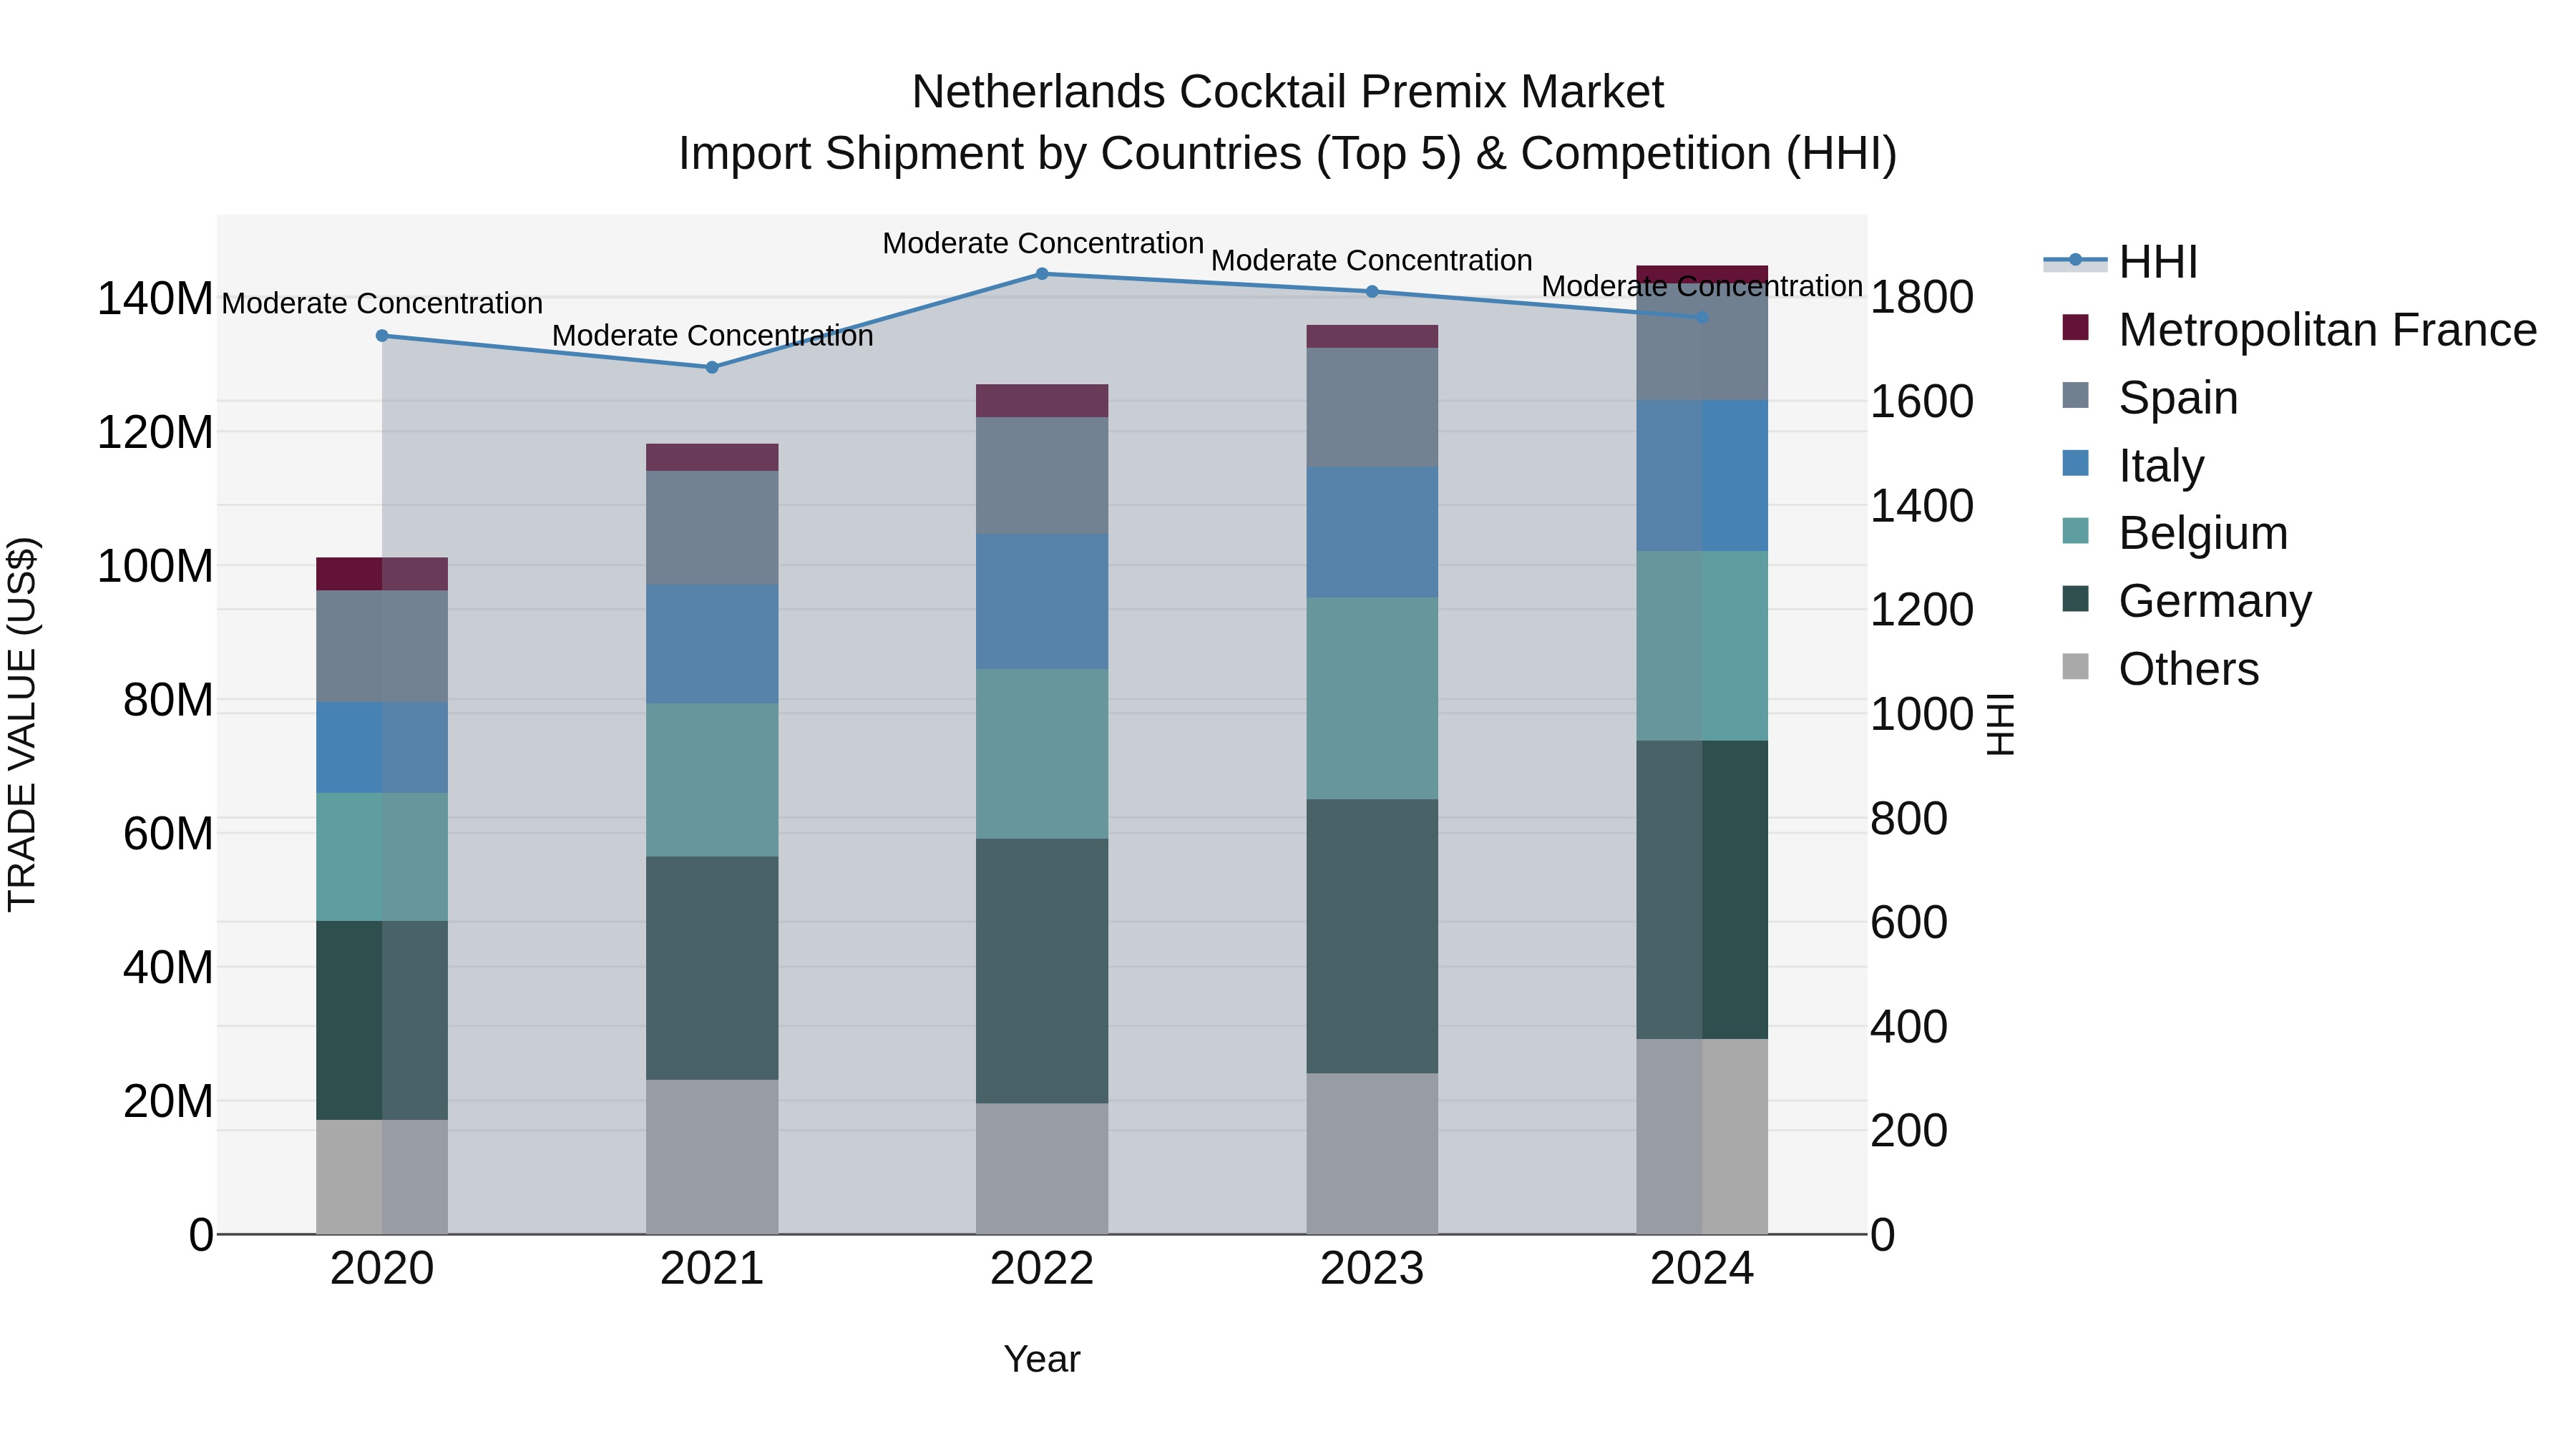Click the 2022 Italy bar segment
Image resolution: width=2576 pixels, height=1449 pixels.
1042,601
